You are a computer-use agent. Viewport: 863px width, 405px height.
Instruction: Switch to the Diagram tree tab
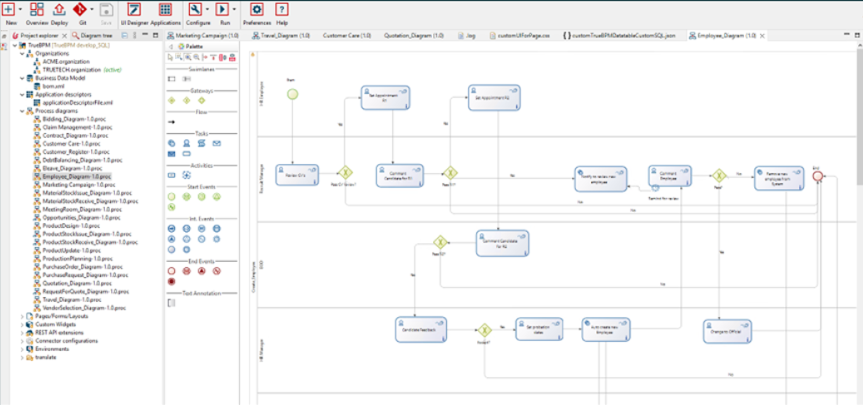click(104, 35)
